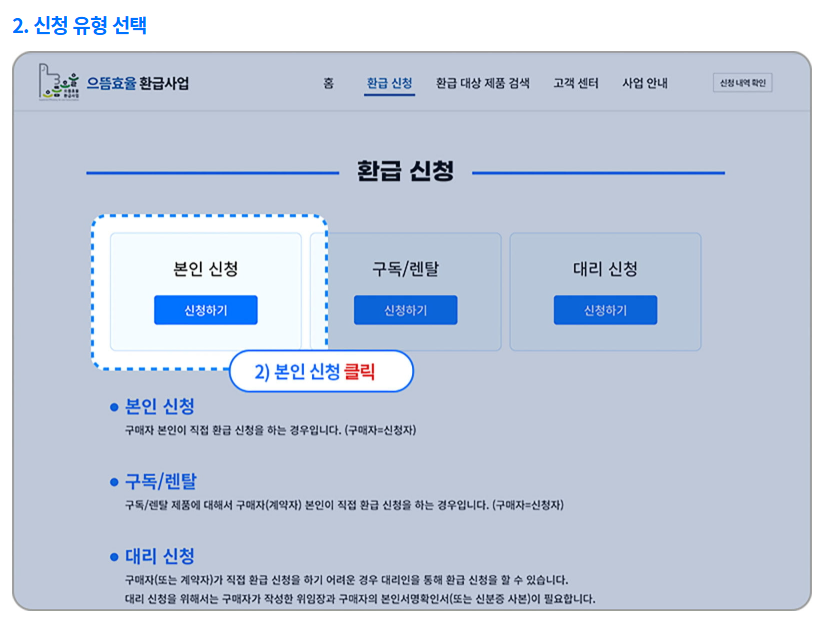Click the 신청 내역 확인 button

click(x=743, y=83)
